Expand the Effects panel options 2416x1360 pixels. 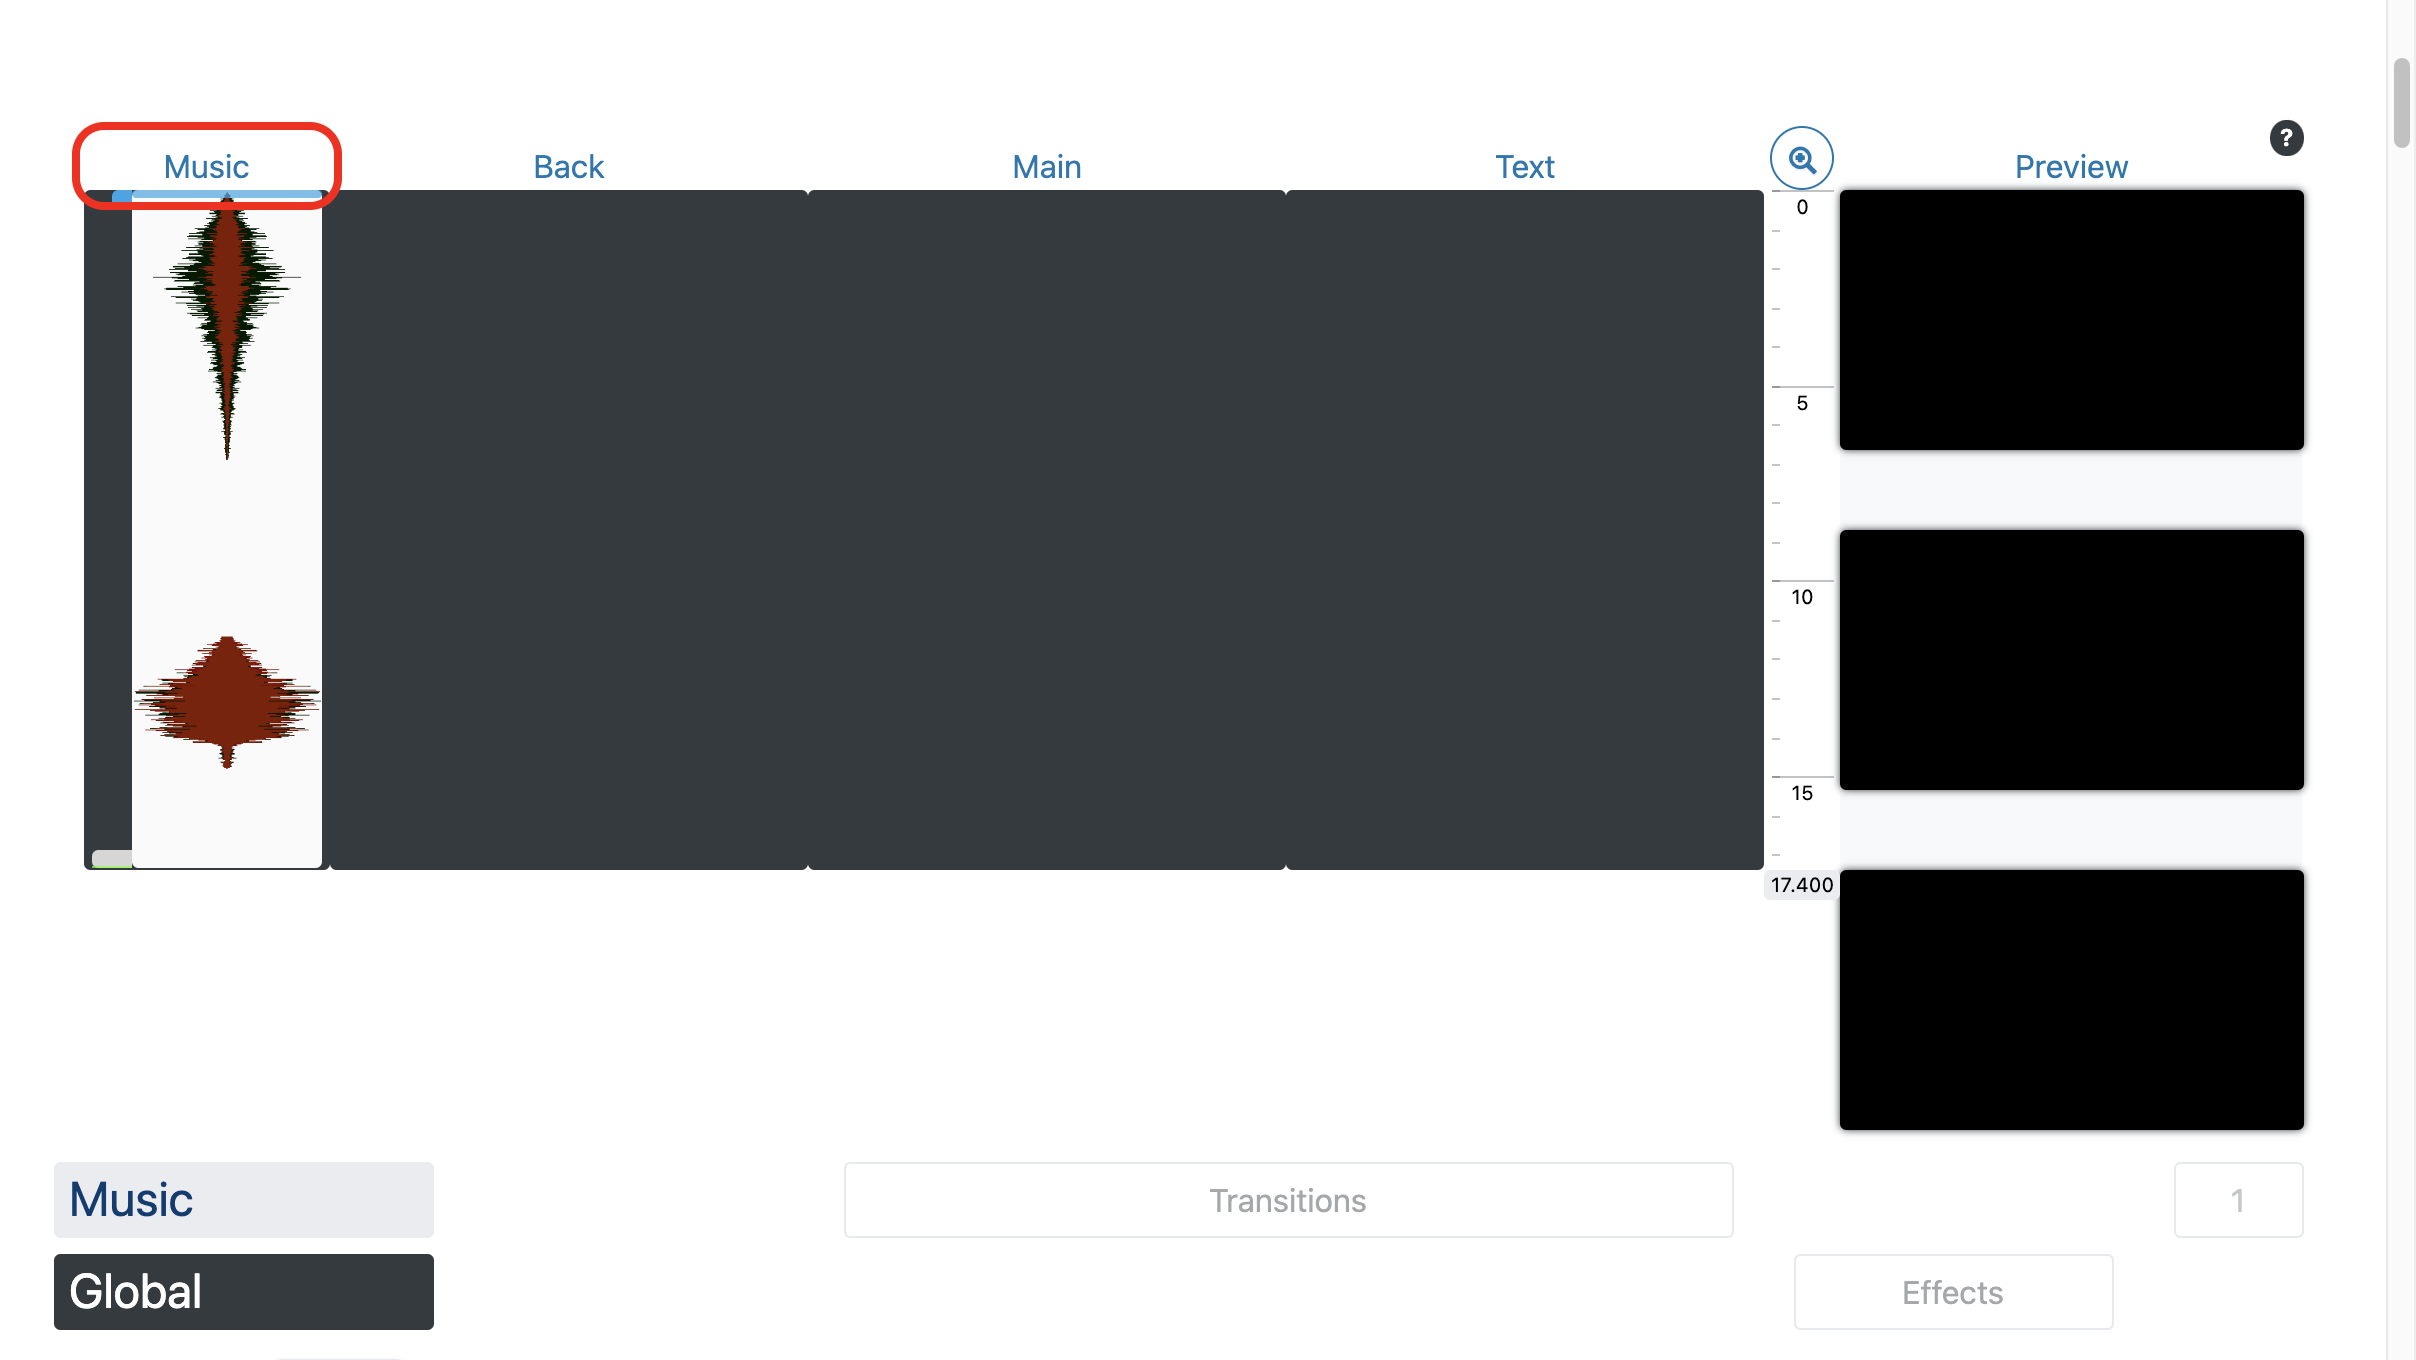1951,1290
